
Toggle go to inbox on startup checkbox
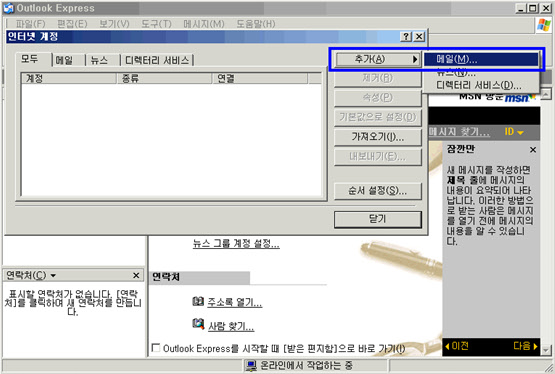156,347
